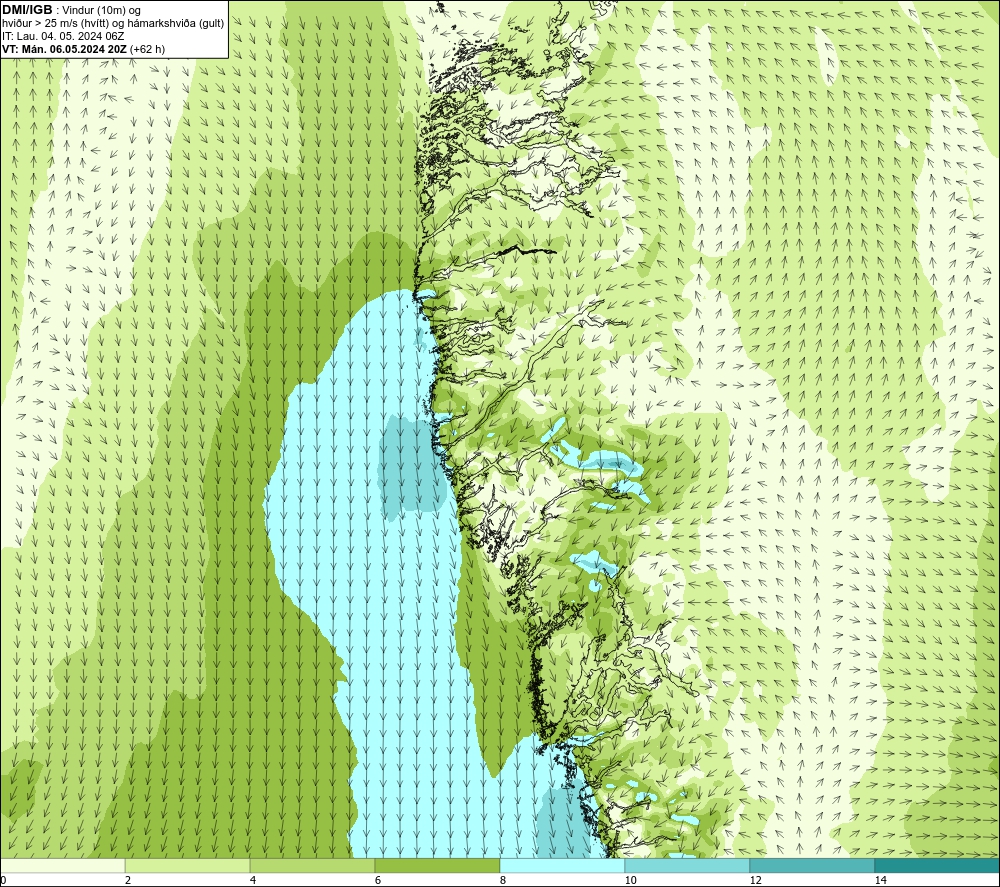Image resolution: width=1000 pixels, height=887 pixels.
Task: Click the 'IT: Lau. 04. 05. 2024 06Z' line
Action: point(63,36)
